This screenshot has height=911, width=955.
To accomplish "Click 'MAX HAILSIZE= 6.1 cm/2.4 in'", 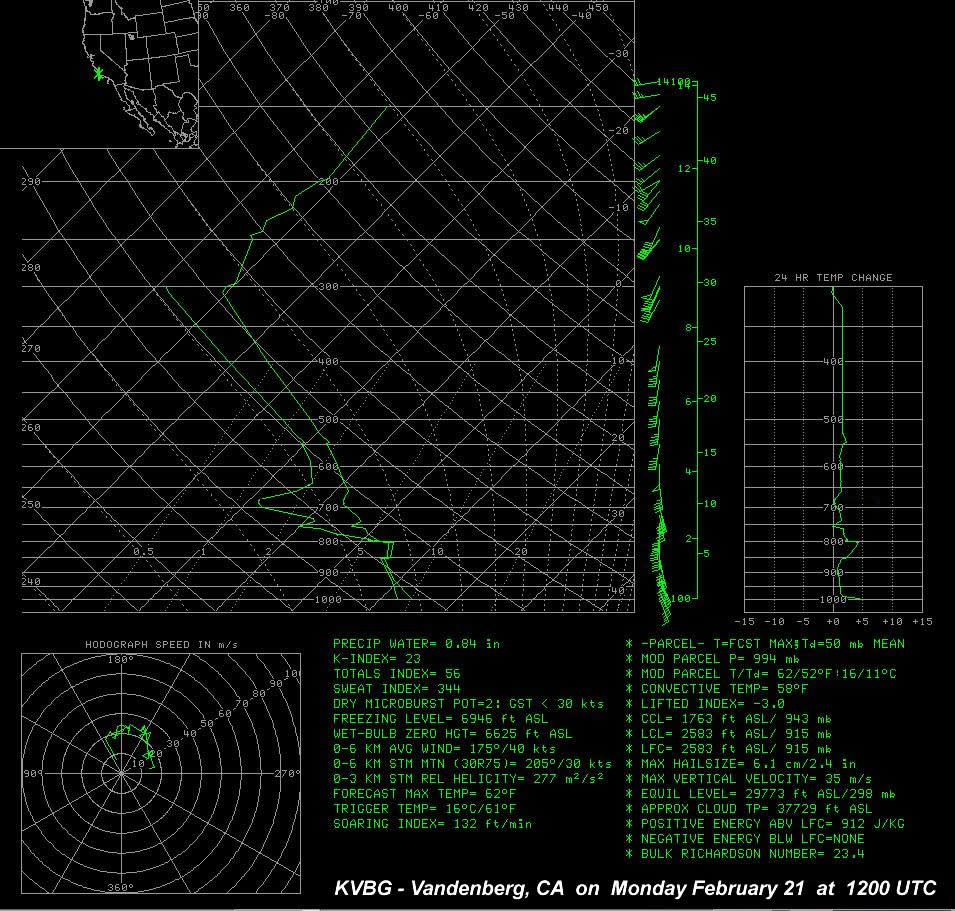I will click(x=741, y=764).
